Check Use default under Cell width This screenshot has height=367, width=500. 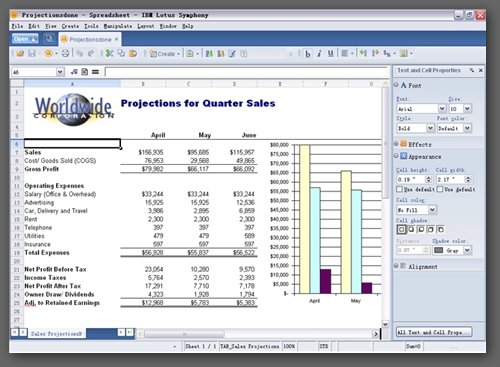440,189
